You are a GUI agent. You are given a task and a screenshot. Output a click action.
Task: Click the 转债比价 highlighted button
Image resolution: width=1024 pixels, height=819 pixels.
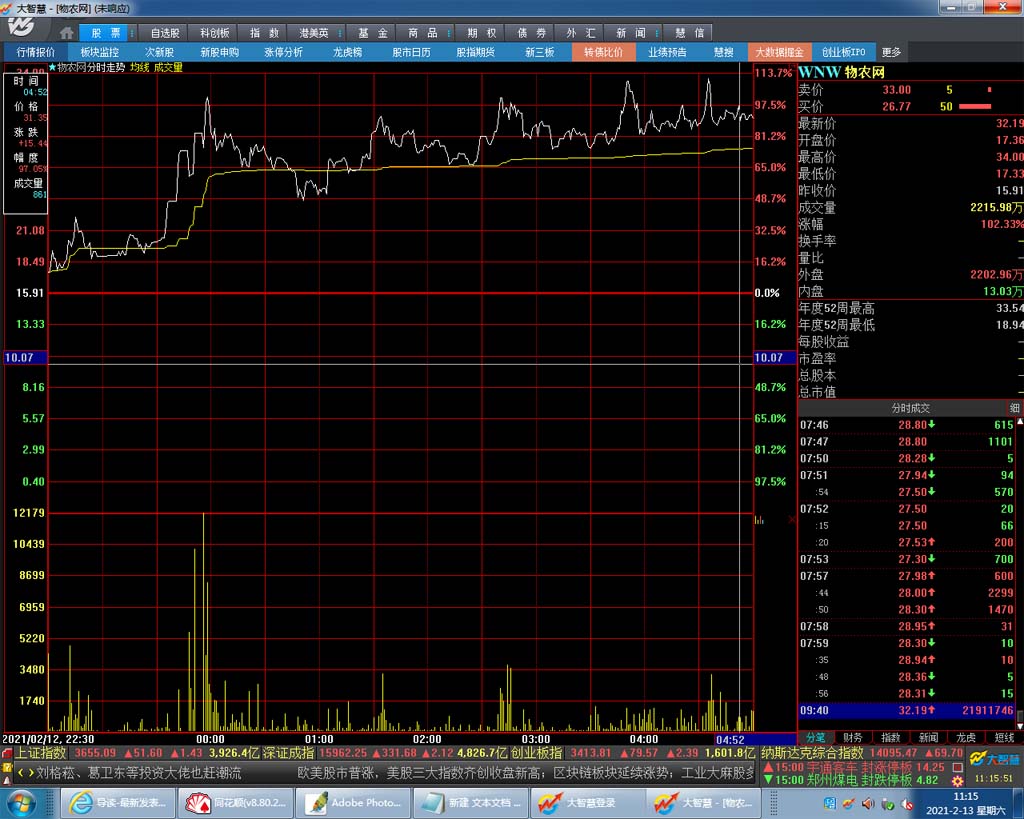pos(603,52)
